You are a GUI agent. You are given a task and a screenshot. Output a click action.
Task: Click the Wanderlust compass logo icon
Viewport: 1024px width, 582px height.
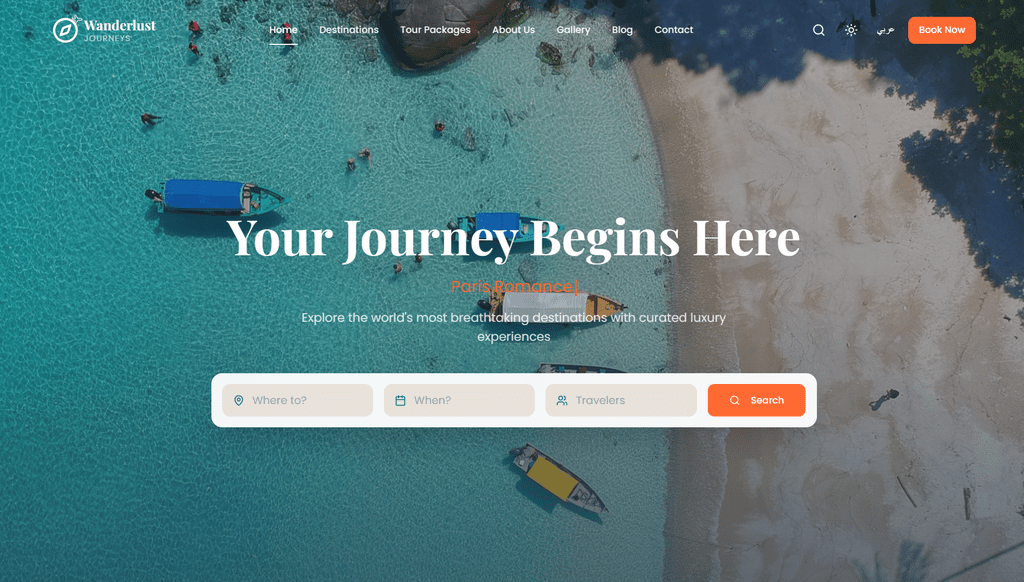tap(65, 30)
